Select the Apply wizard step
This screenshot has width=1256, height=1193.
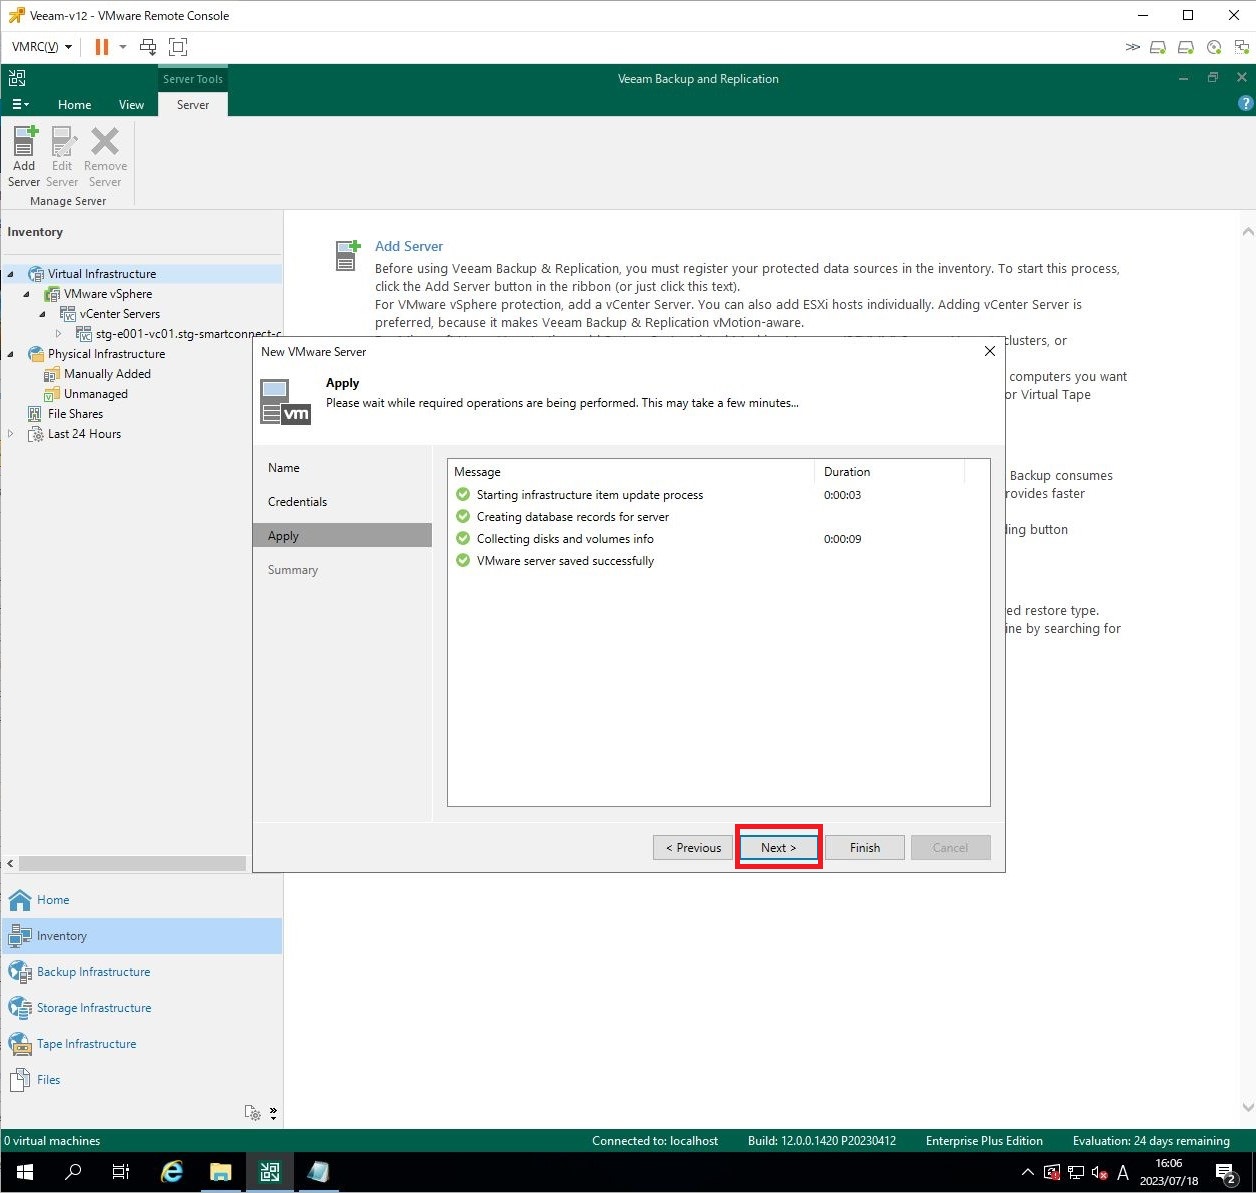tap(342, 535)
